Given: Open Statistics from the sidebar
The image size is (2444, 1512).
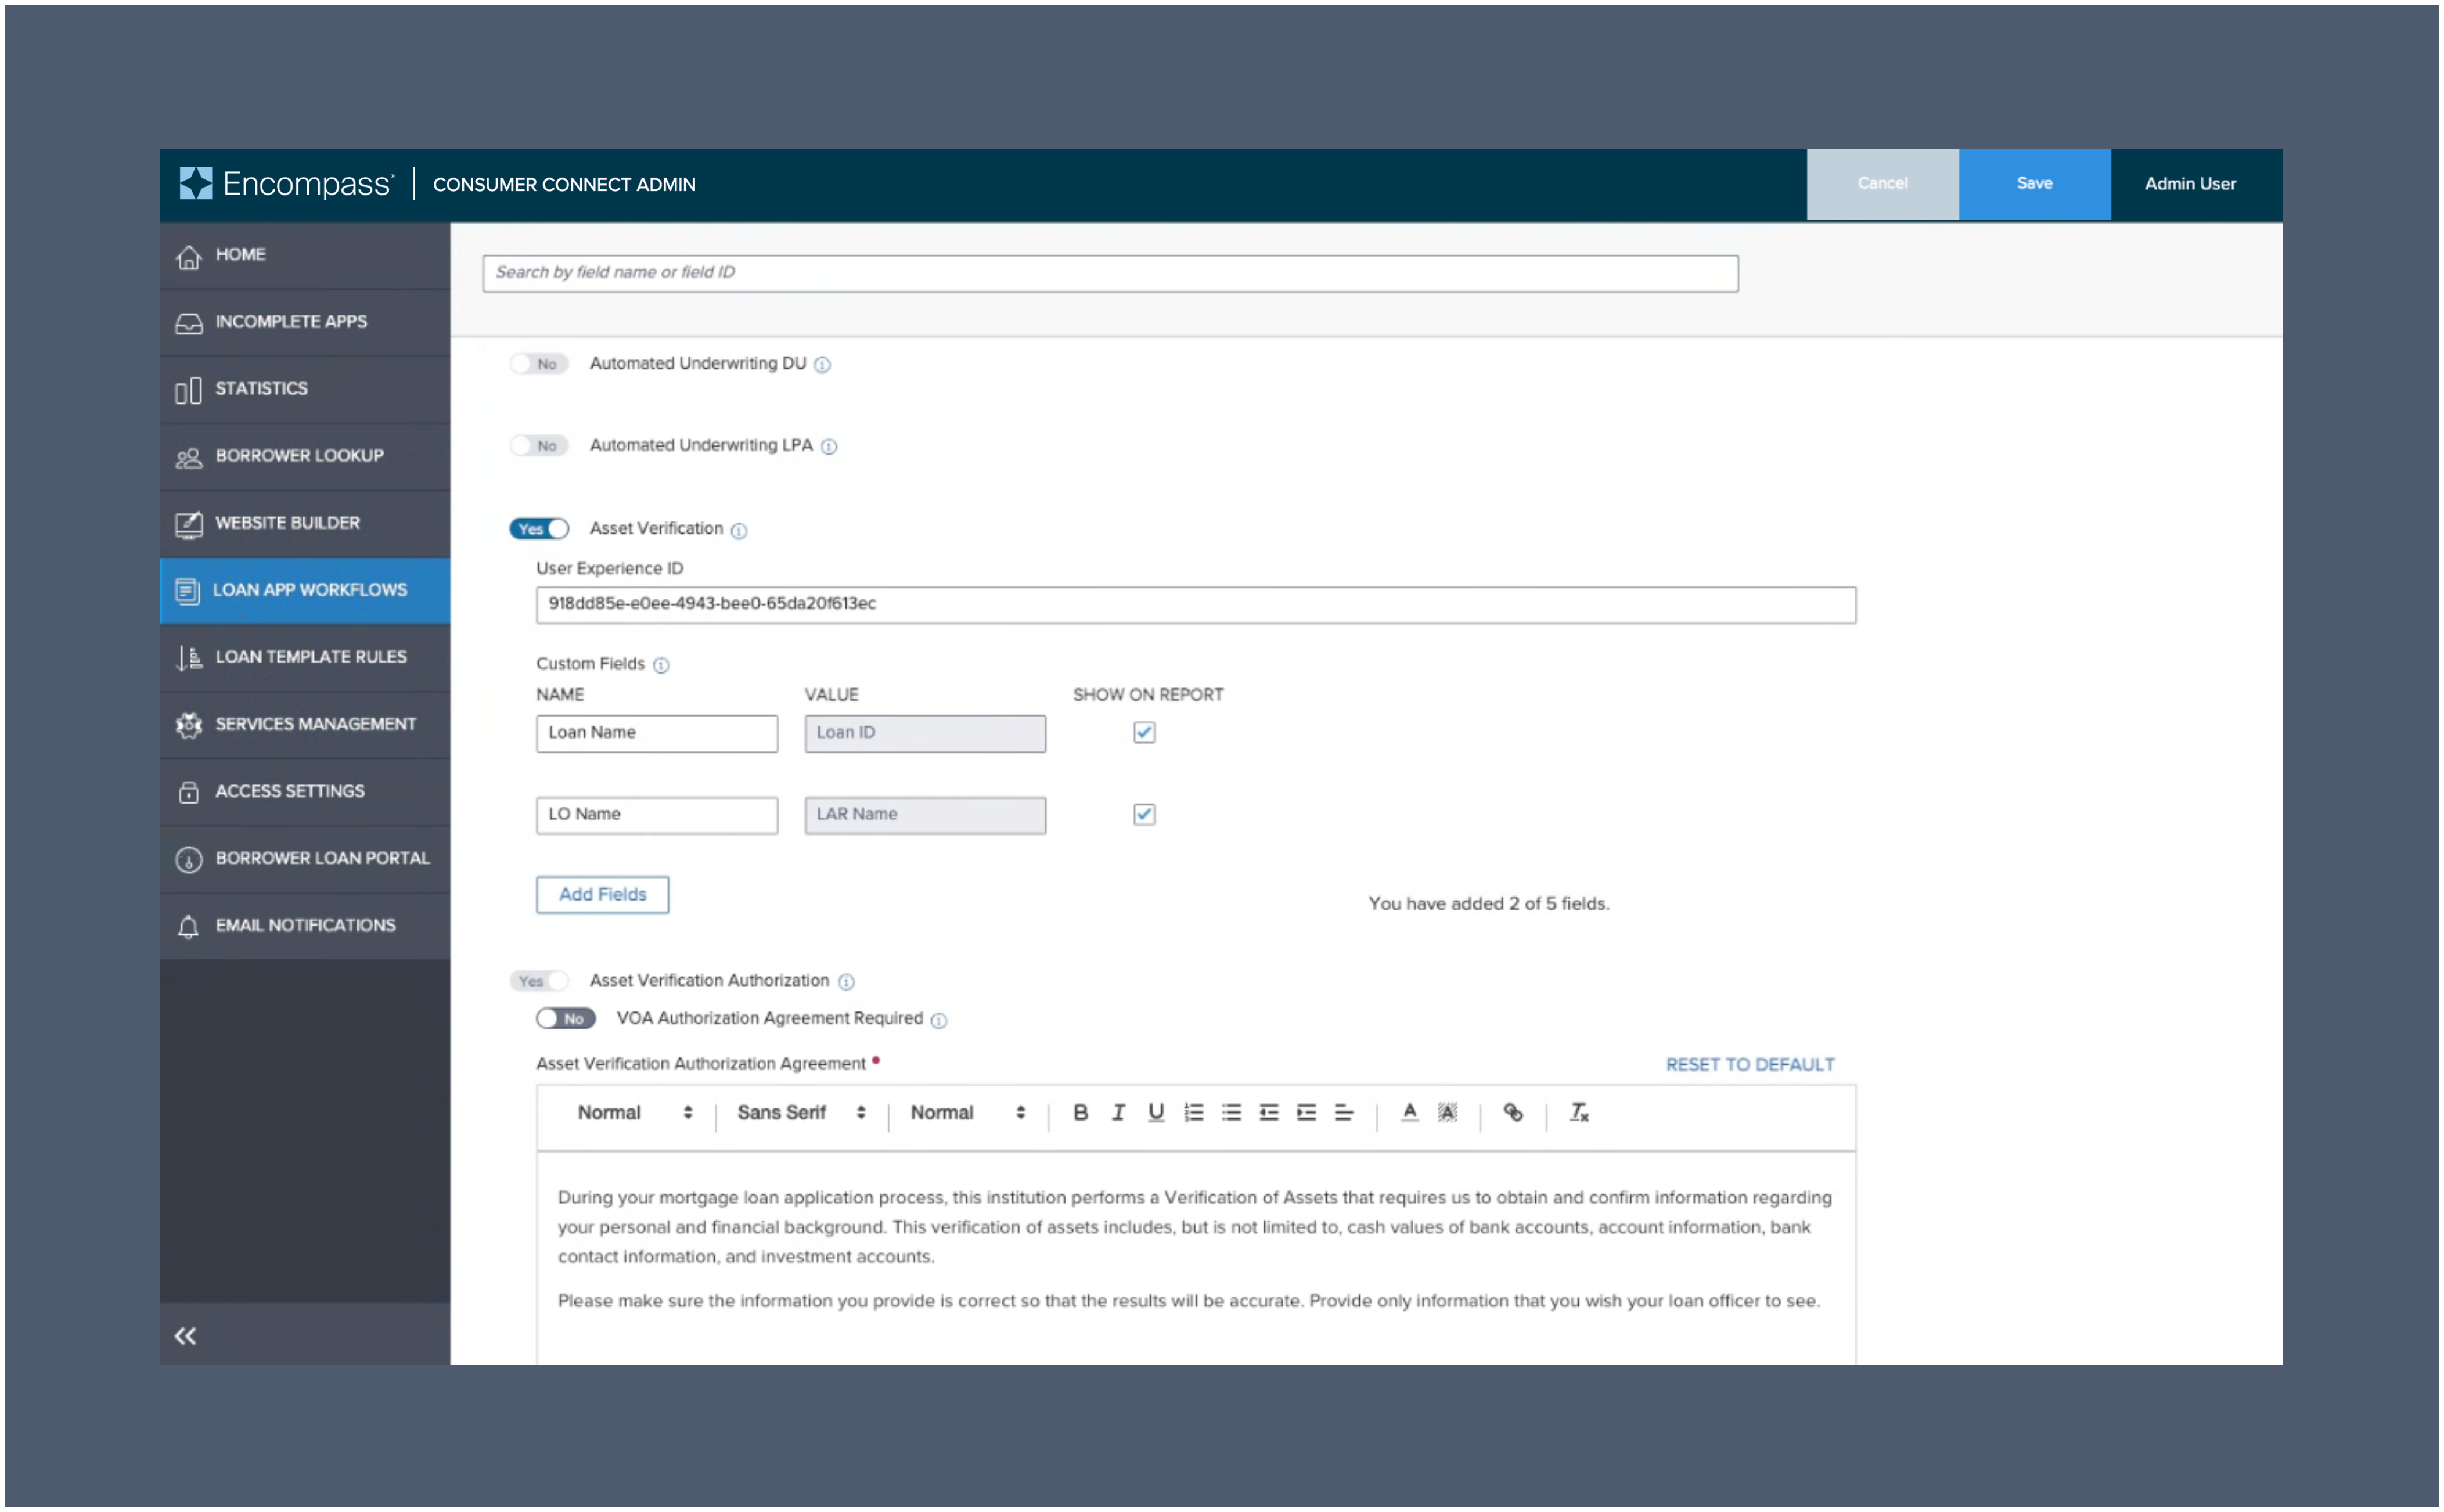Looking at the screenshot, I should pos(262,388).
